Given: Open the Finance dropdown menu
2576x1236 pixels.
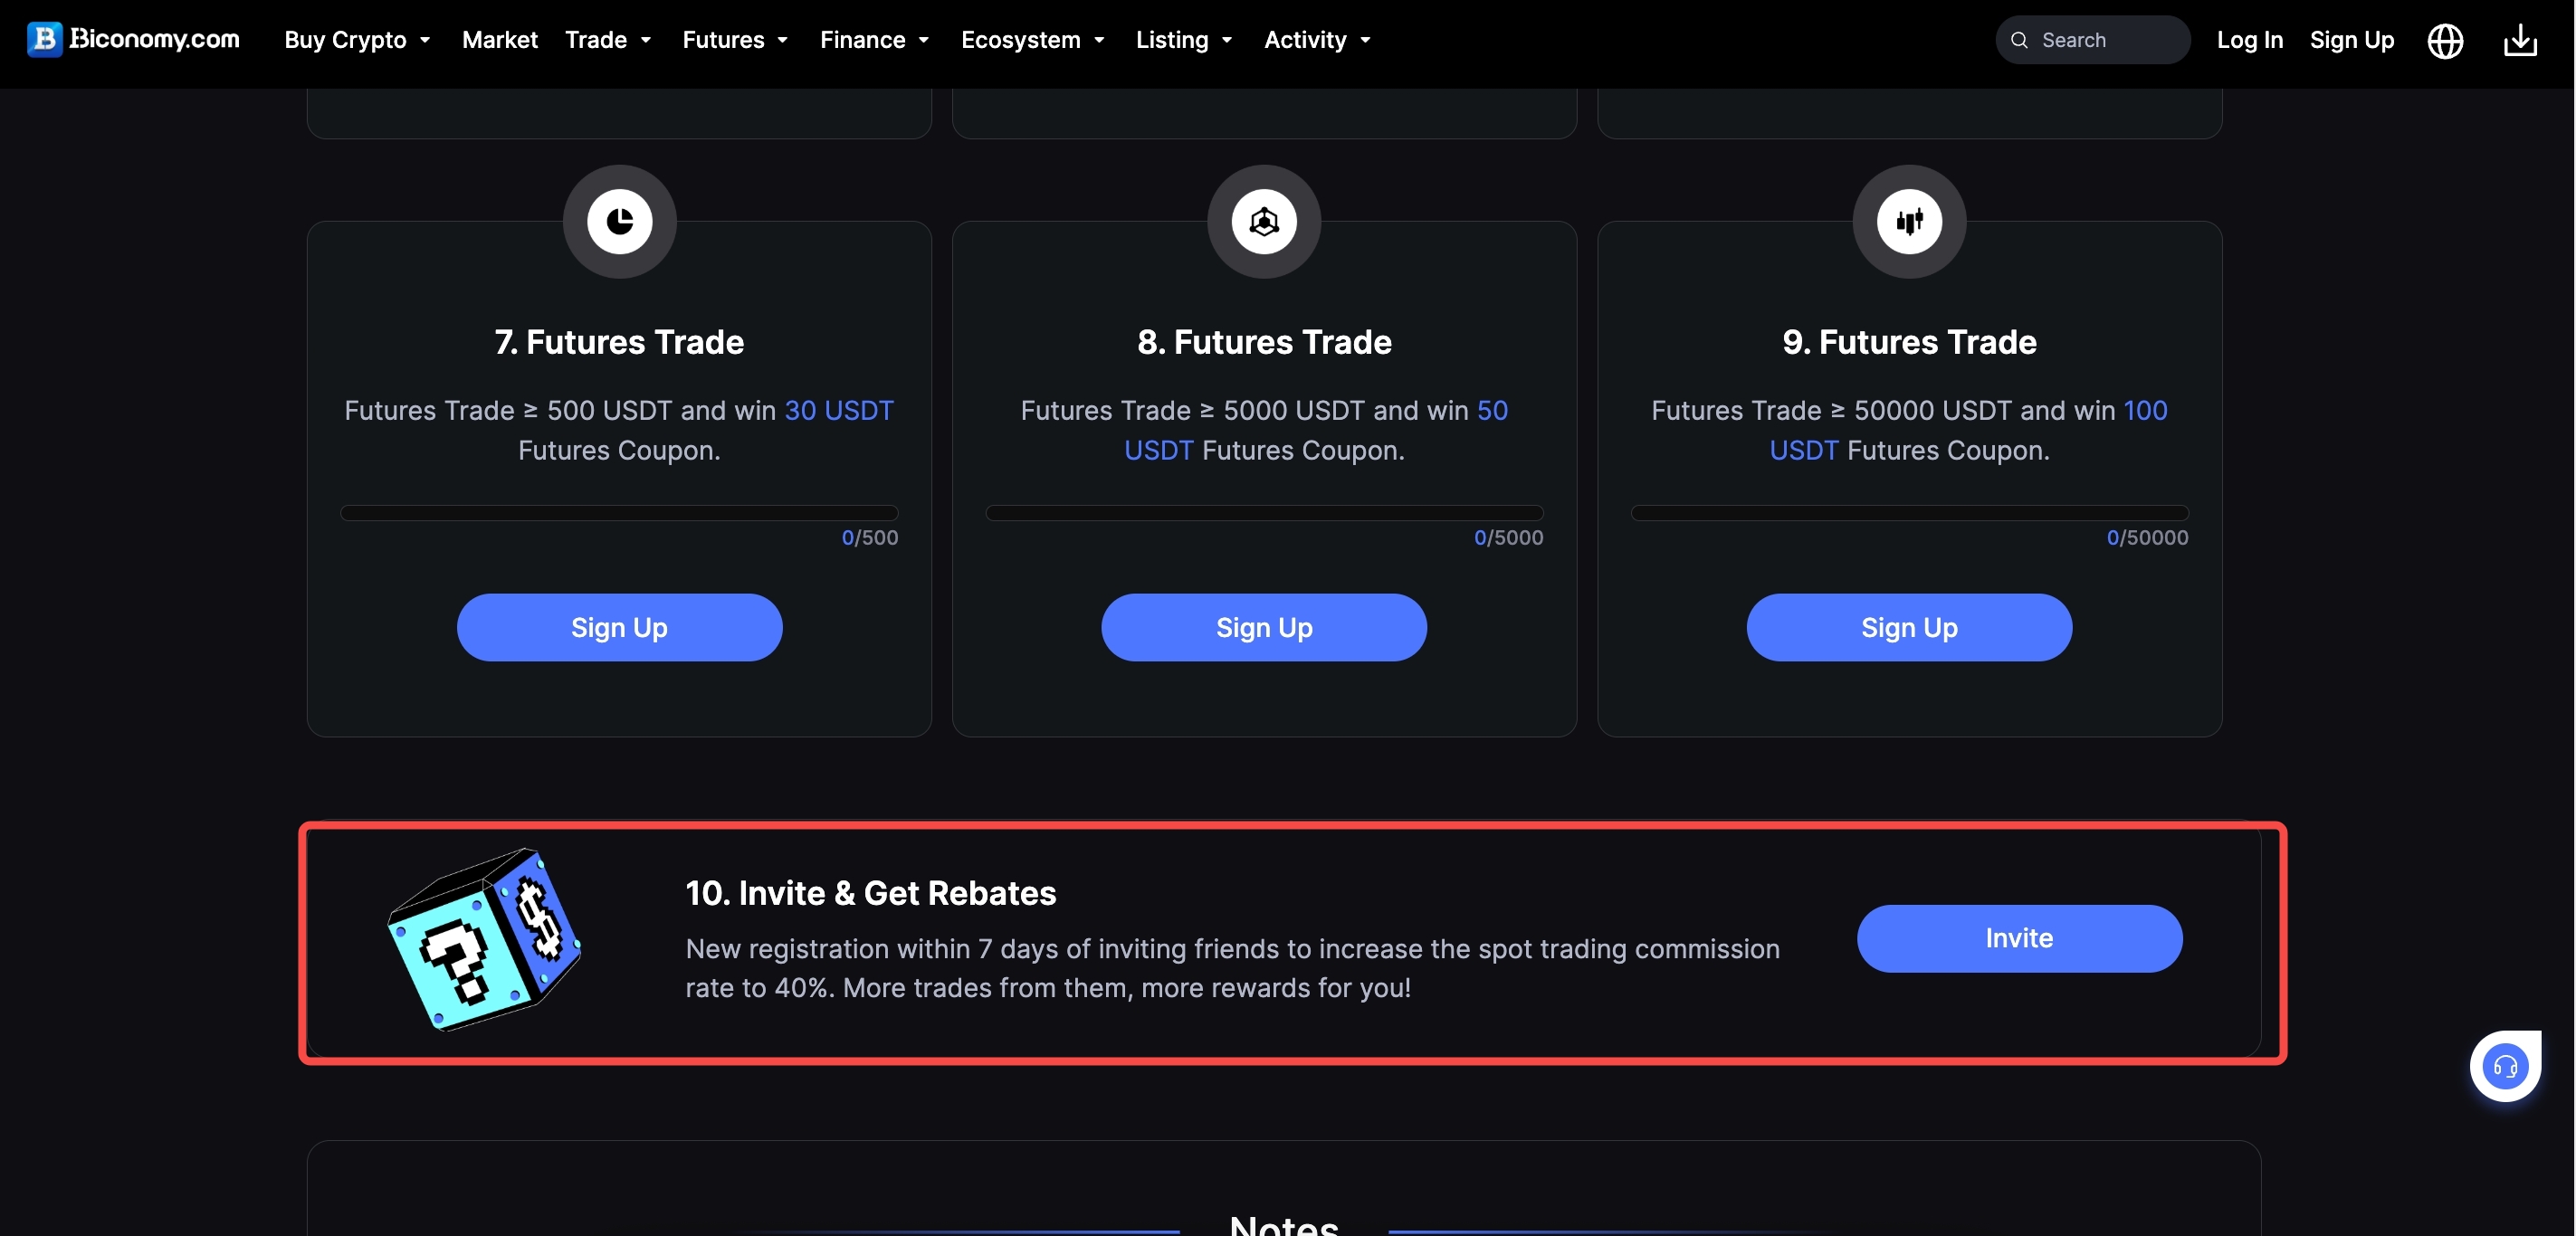Looking at the screenshot, I should coord(874,40).
